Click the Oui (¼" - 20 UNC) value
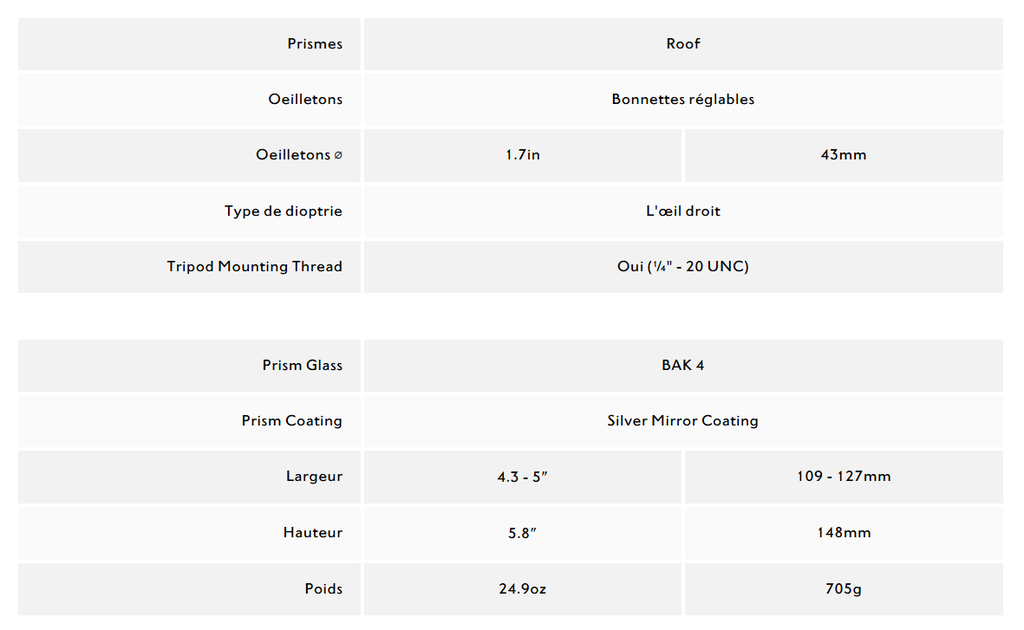 [683, 266]
